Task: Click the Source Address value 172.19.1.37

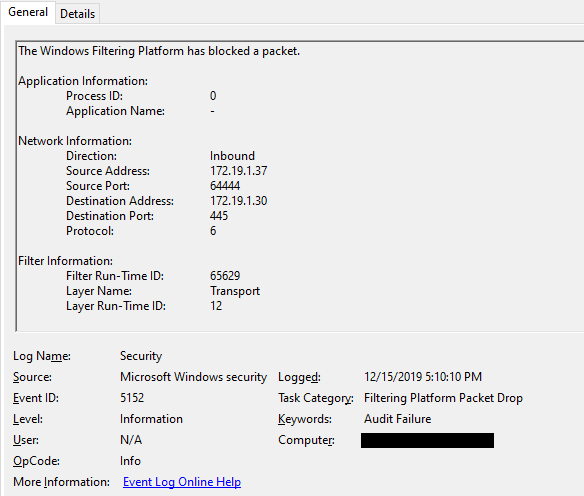Action: coord(238,171)
